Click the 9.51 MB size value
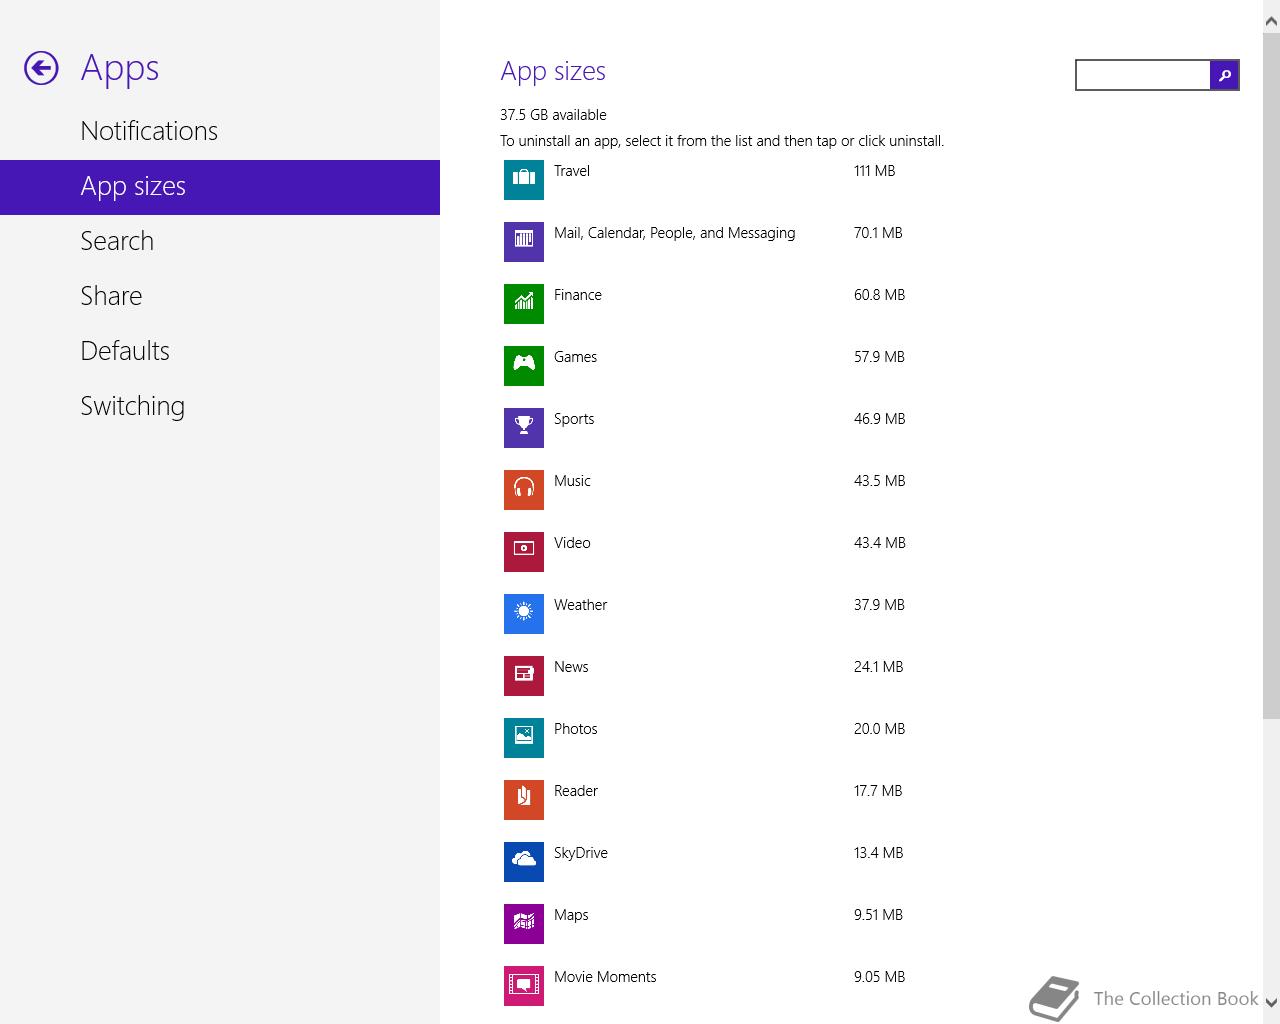The height and width of the screenshot is (1024, 1280). (x=879, y=915)
